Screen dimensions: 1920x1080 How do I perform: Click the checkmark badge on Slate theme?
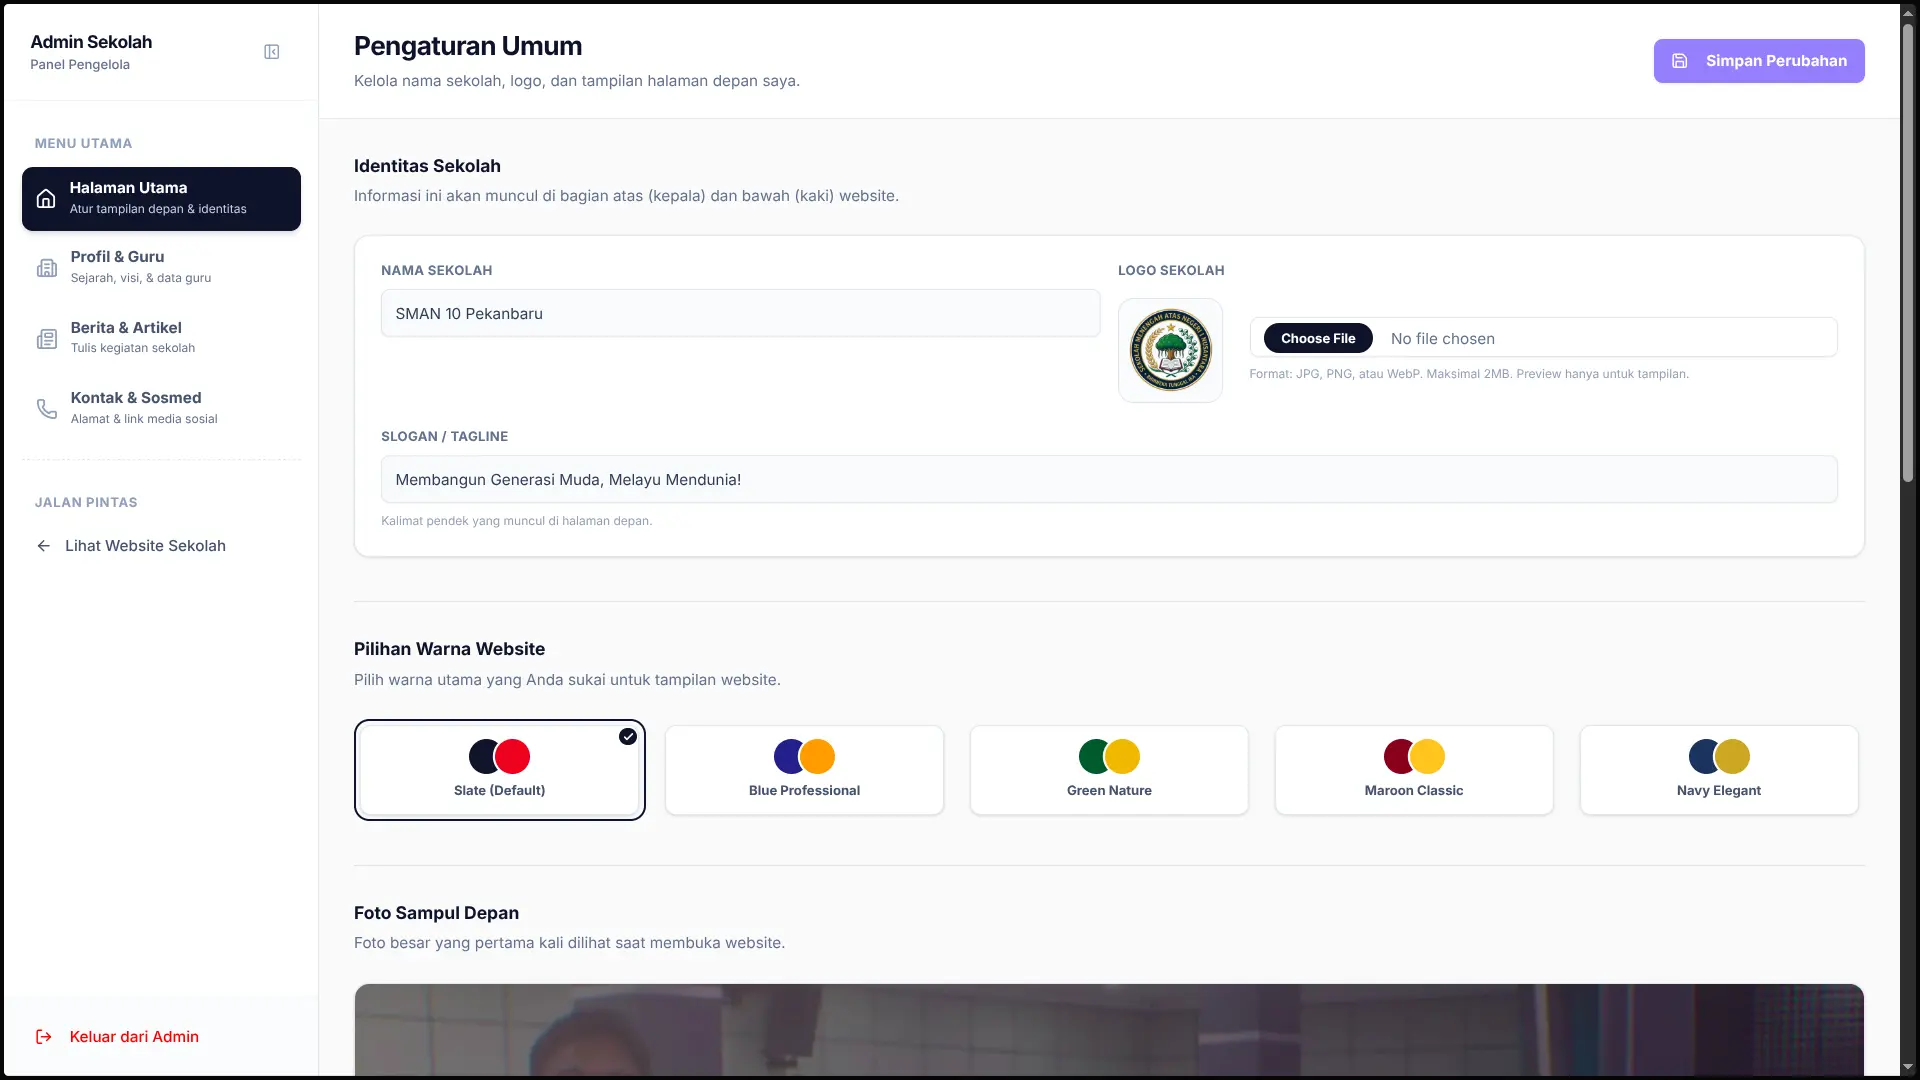(628, 737)
